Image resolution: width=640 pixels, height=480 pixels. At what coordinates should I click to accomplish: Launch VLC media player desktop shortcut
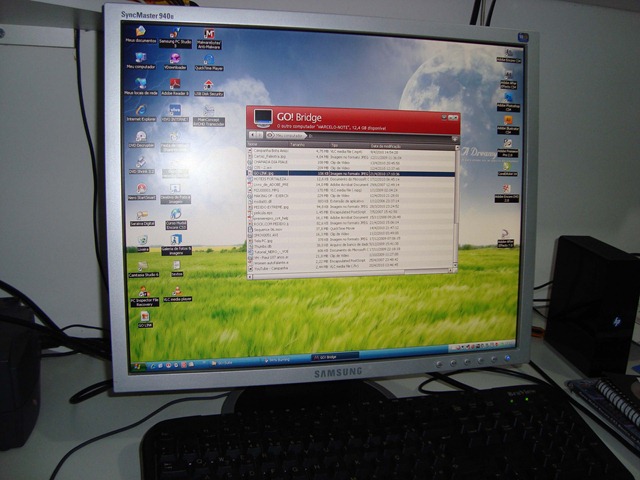pyautogui.click(x=178, y=294)
